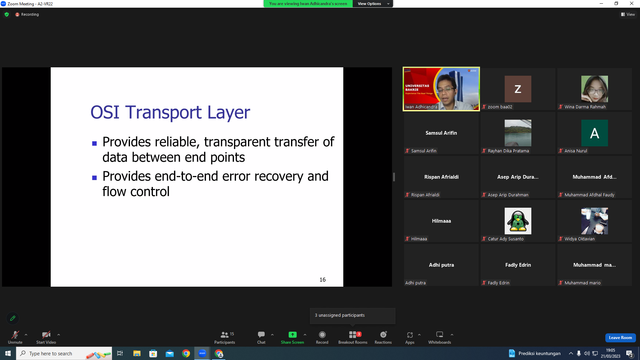Click the '3 unassigned participants' tooltip

[x=353, y=315]
